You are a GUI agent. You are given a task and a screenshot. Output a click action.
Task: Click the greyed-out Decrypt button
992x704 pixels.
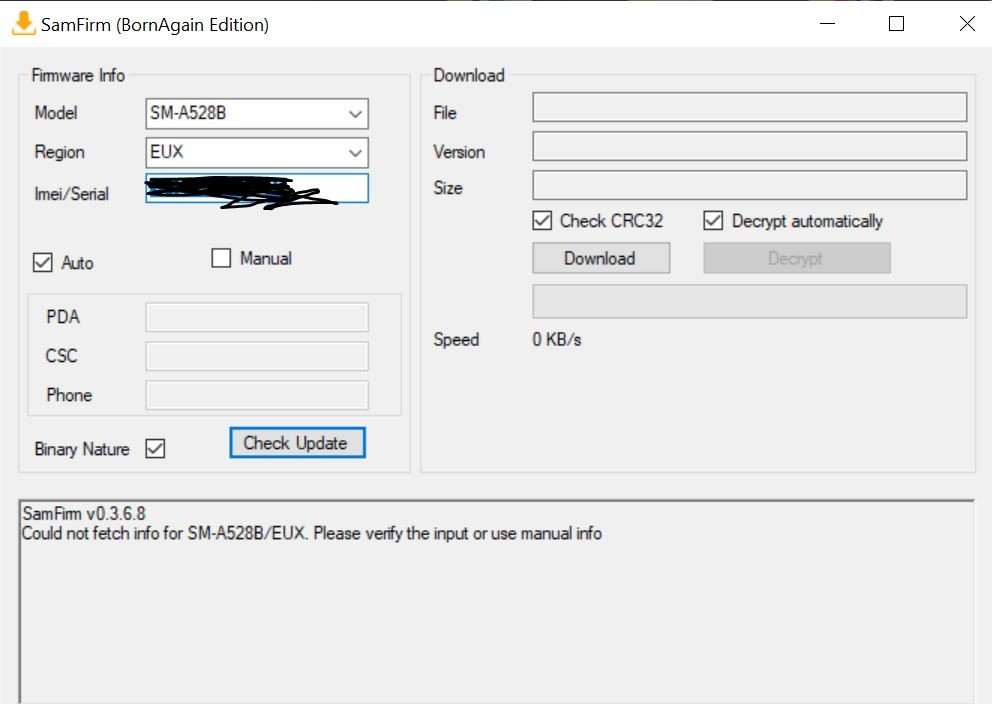797,258
